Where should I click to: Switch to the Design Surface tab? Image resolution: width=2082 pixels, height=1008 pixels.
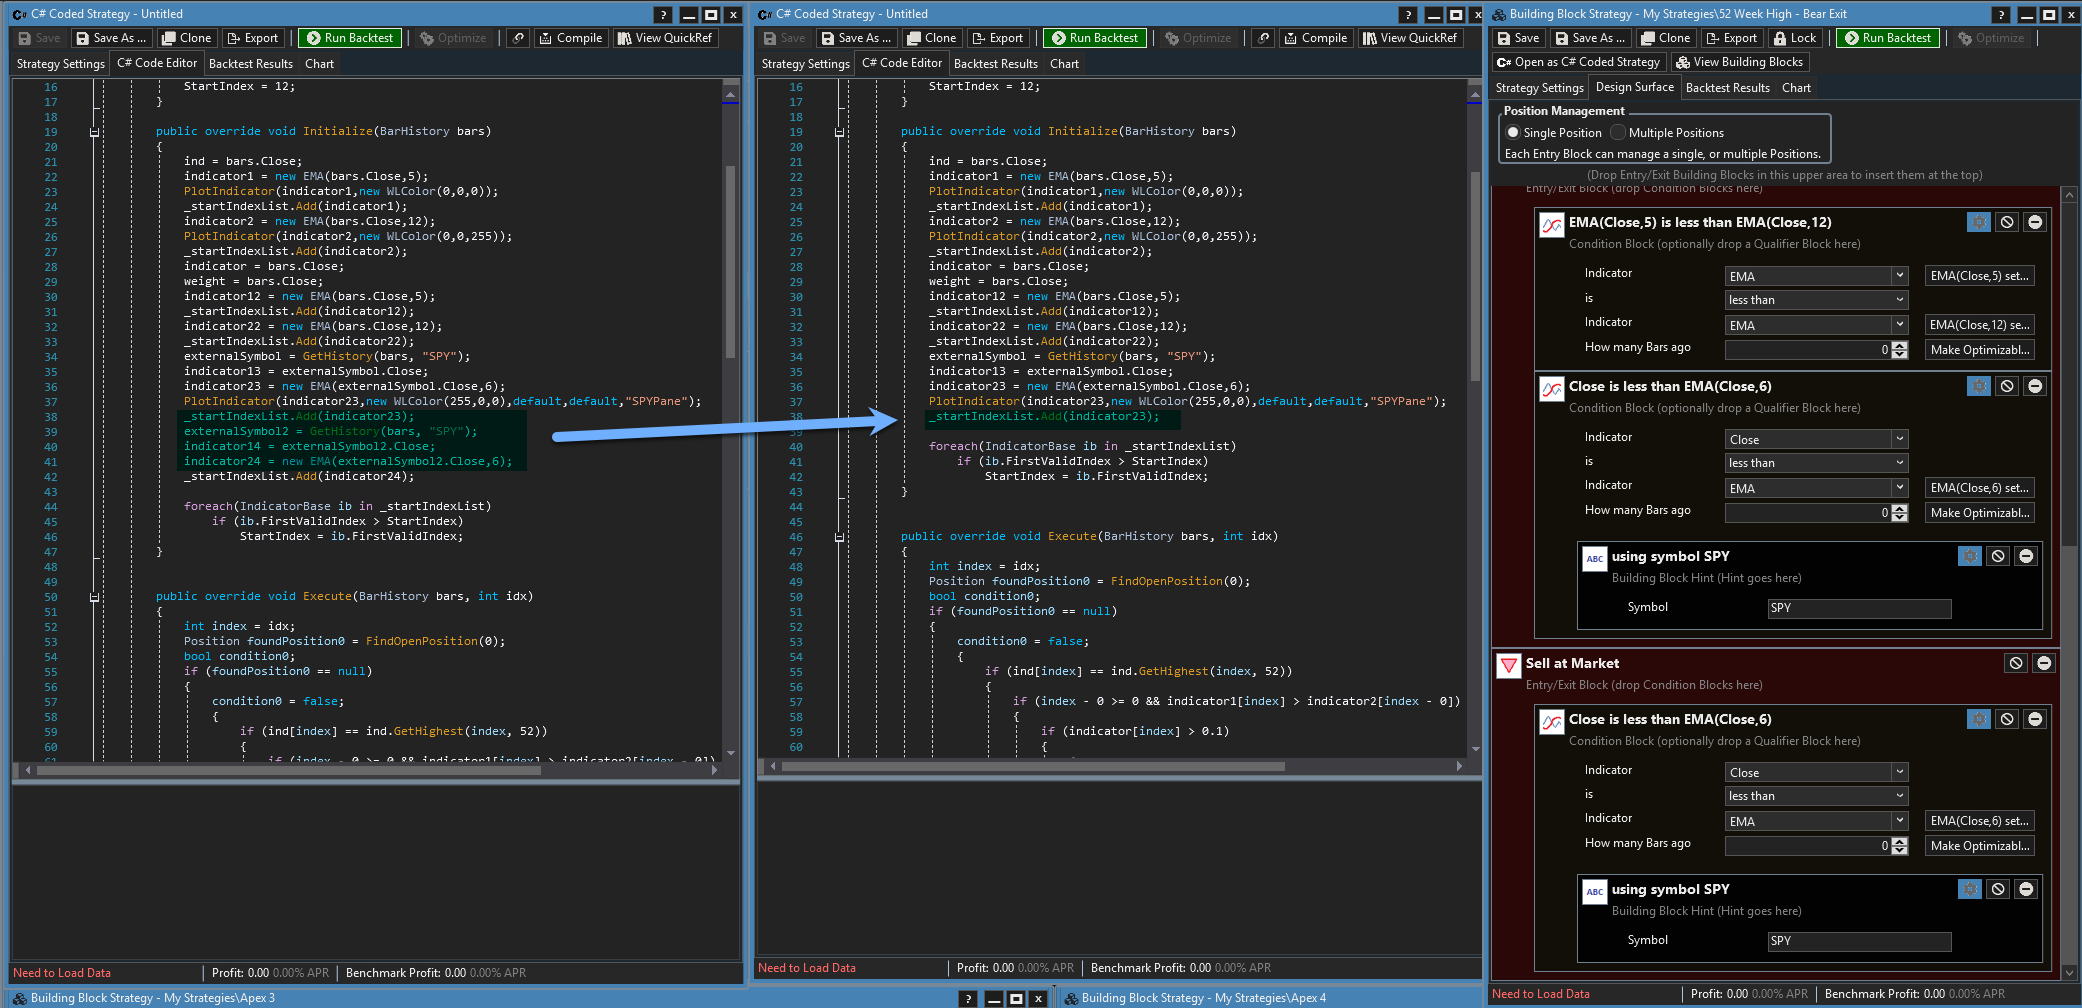click(x=1634, y=87)
